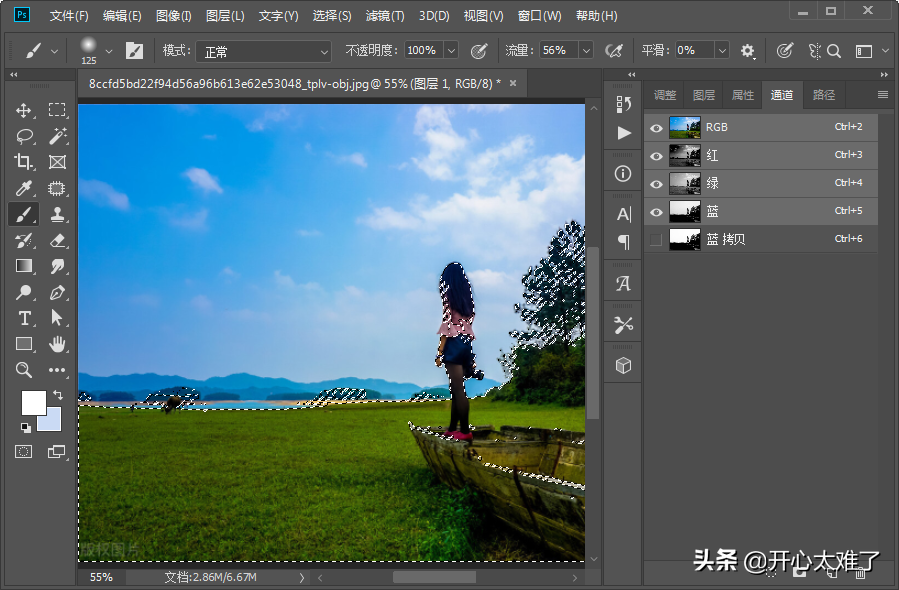Viewport: 899px width, 590px height.
Task: Open the 滤镜(T) menu
Action: click(x=385, y=15)
